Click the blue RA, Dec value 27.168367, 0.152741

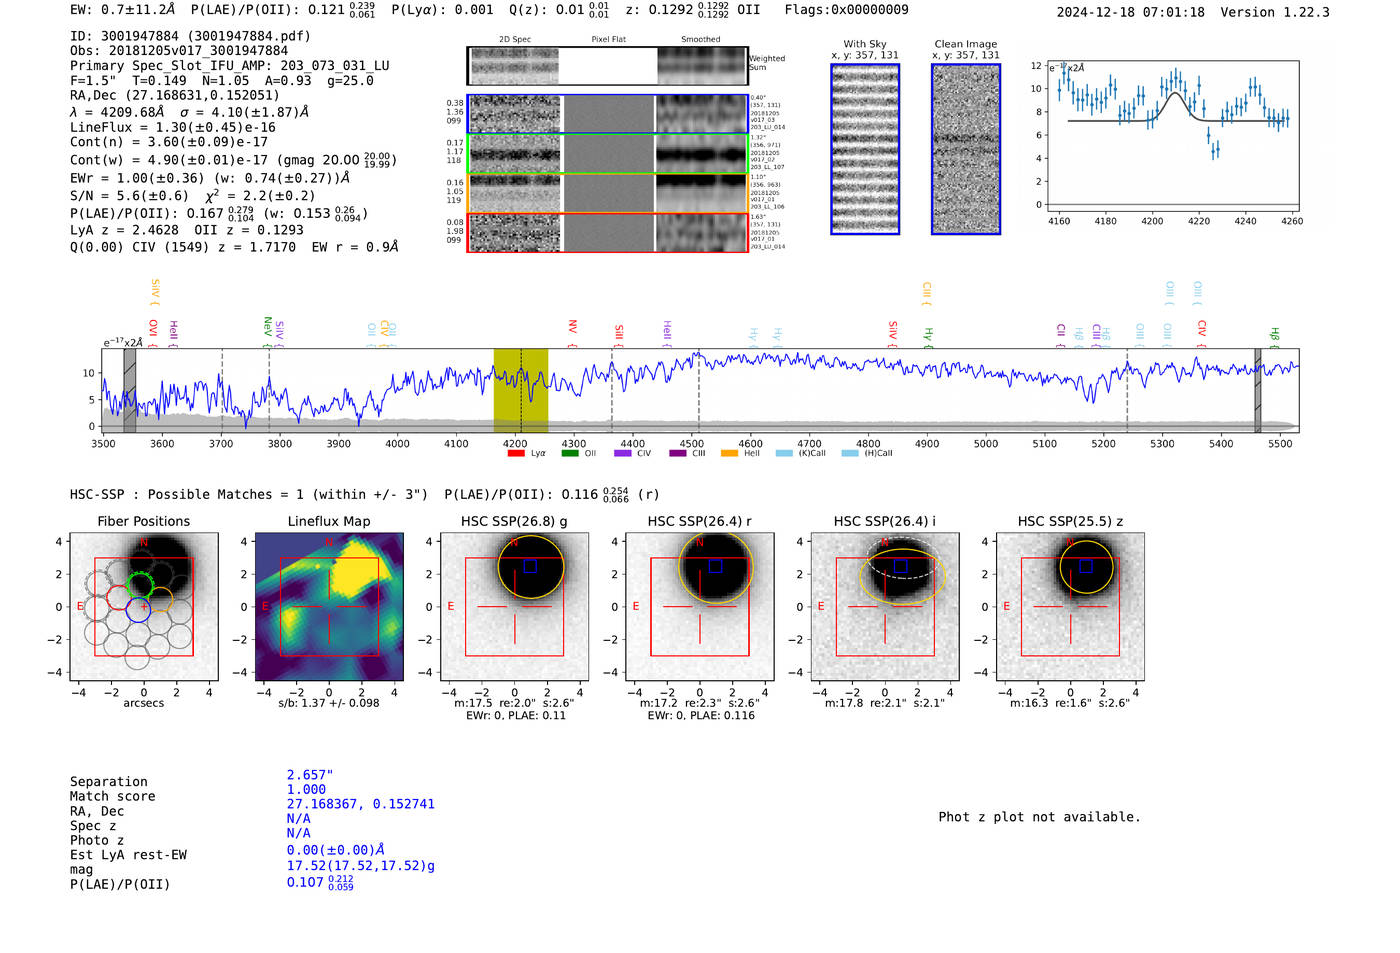tap(361, 804)
